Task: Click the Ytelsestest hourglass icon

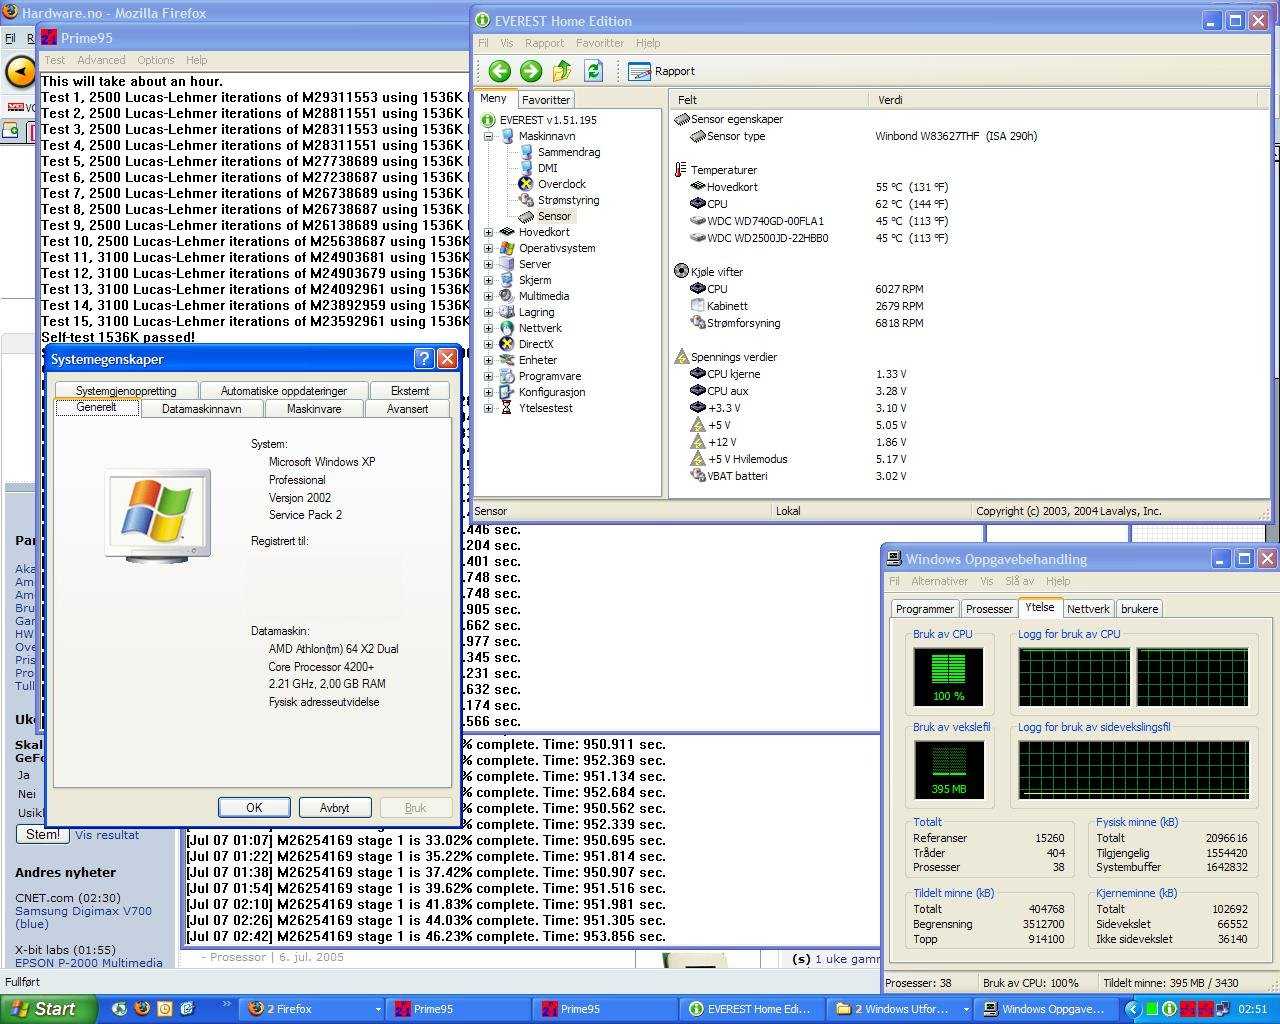Action: coord(507,408)
